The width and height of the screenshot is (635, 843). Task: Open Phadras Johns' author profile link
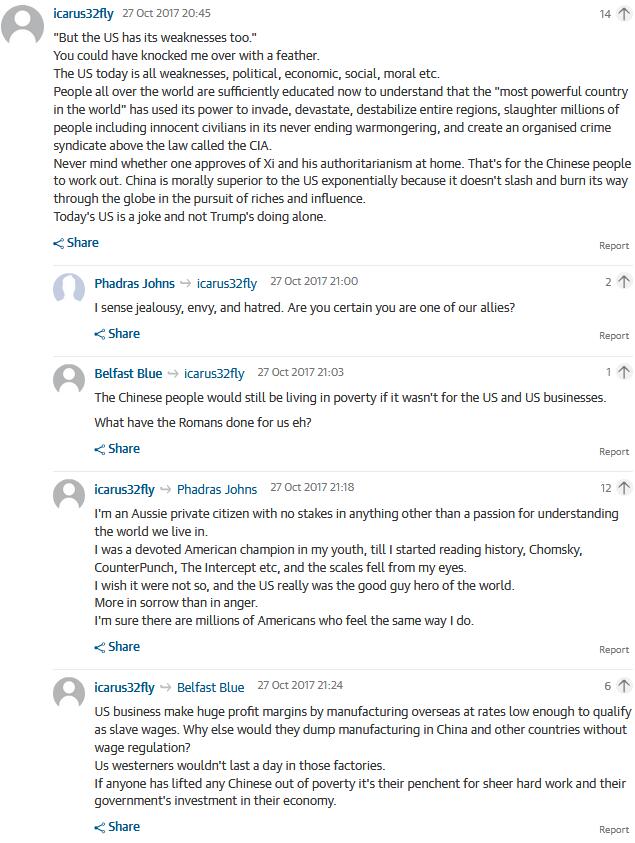tap(134, 283)
